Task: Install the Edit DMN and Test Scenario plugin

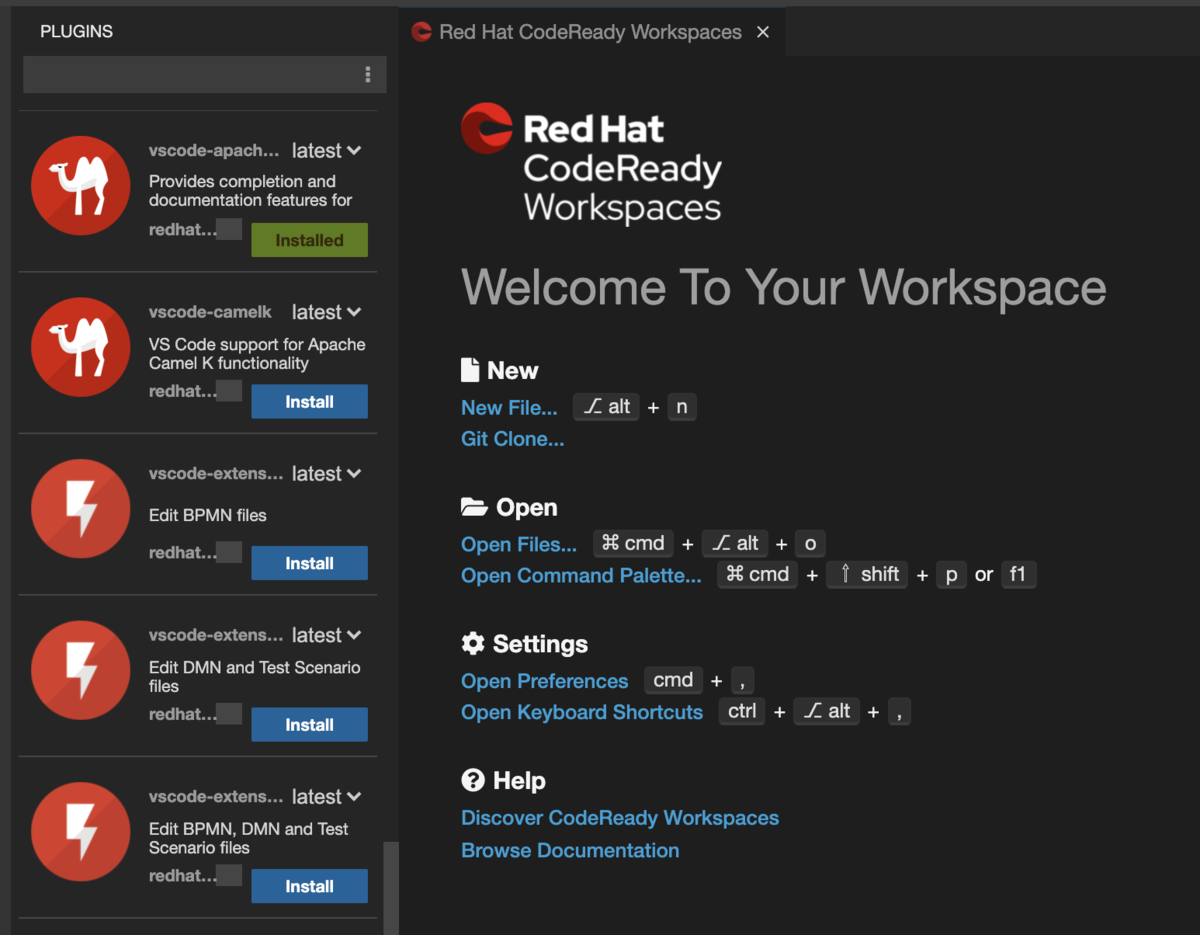Action: (x=310, y=725)
